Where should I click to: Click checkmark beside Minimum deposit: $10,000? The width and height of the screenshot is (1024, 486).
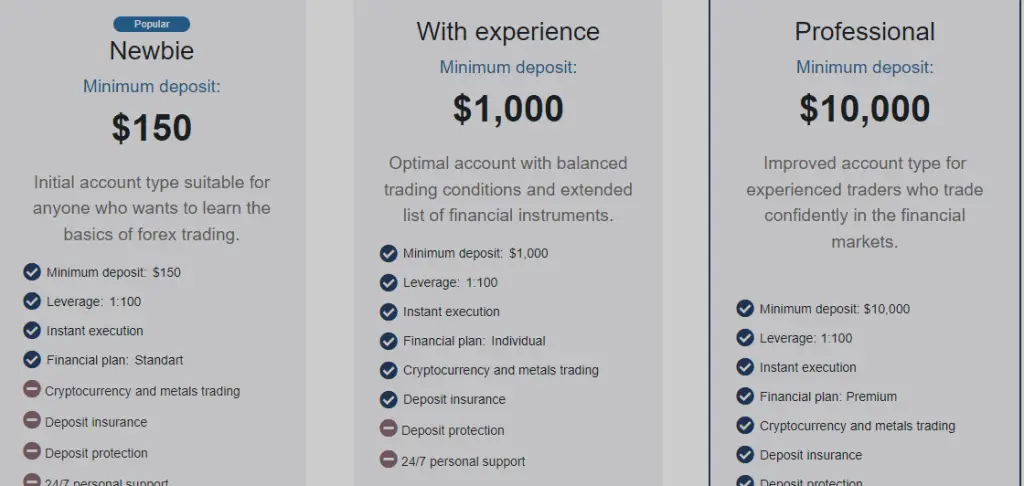click(x=745, y=308)
